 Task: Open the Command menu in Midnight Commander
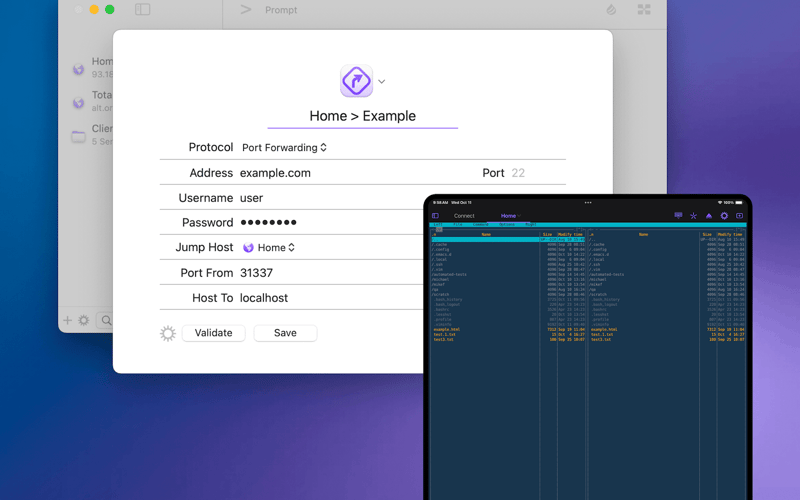[x=481, y=224]
